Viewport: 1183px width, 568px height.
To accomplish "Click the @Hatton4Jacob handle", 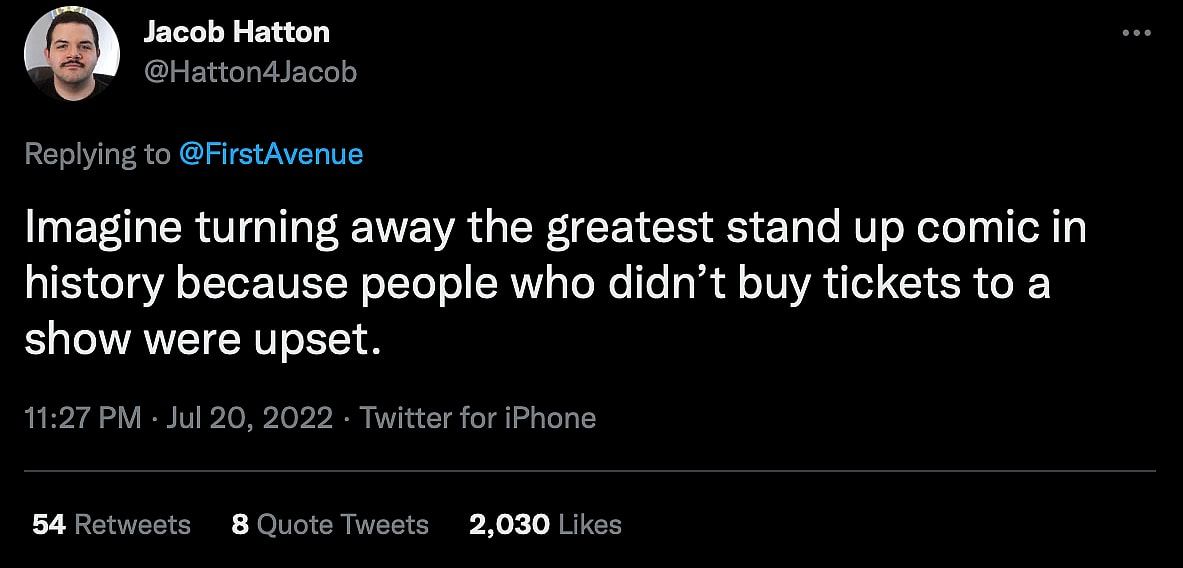I will [x=250, y=72].
